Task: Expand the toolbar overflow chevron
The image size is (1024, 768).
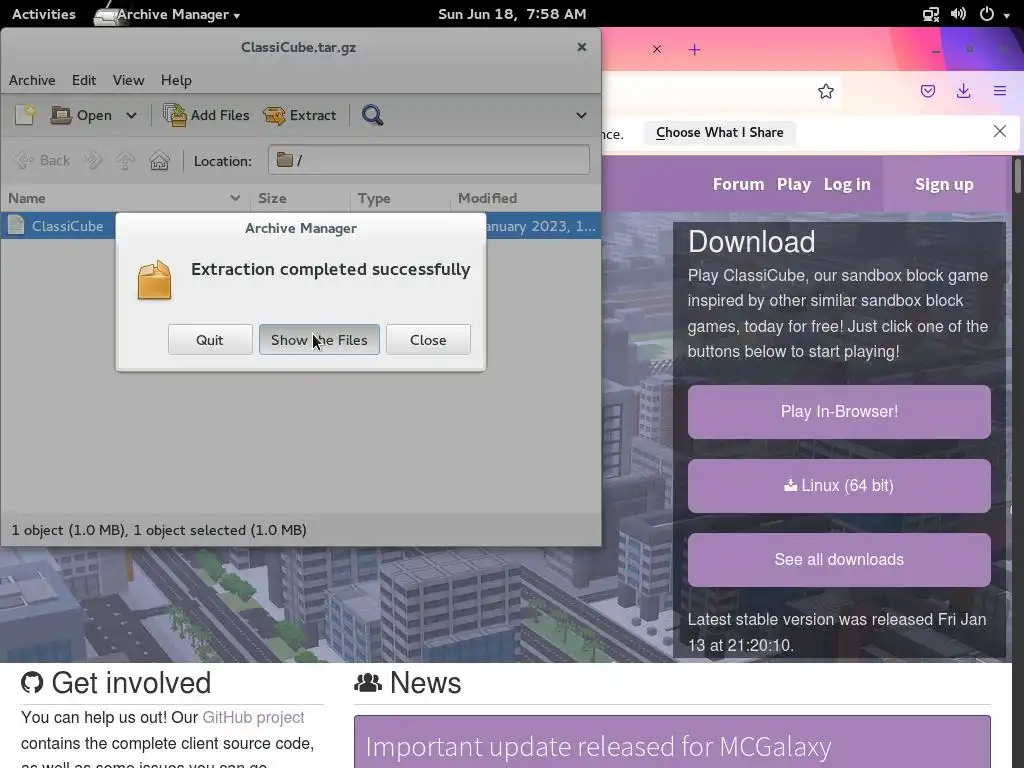Action: (581, 115)
